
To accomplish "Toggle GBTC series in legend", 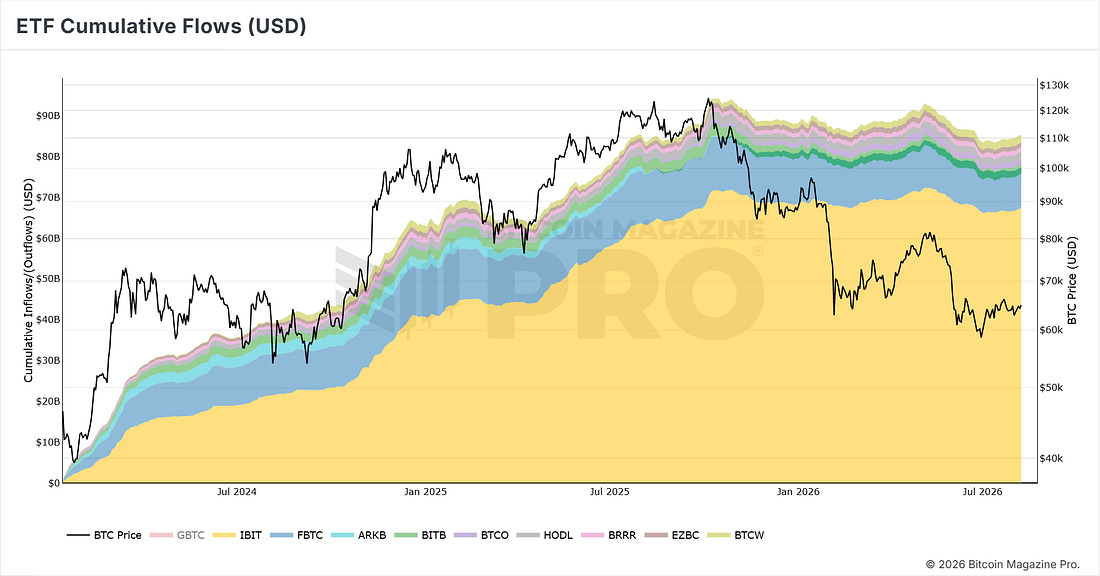I will (177, 535).
